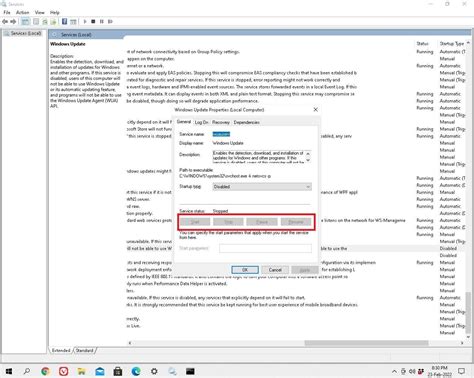Open the Action menu
The image size is (474, 378).
coord(23,12)
